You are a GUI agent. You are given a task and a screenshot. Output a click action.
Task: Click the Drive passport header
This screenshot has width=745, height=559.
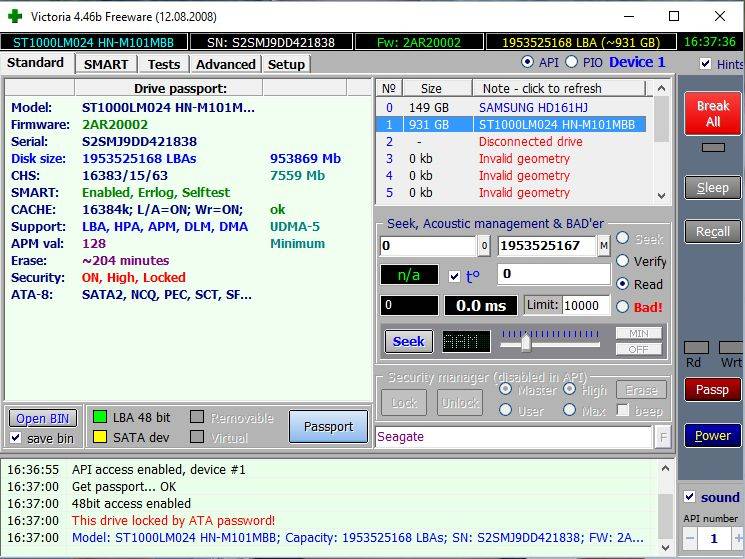pyautogui.click(x=181, y=88)
